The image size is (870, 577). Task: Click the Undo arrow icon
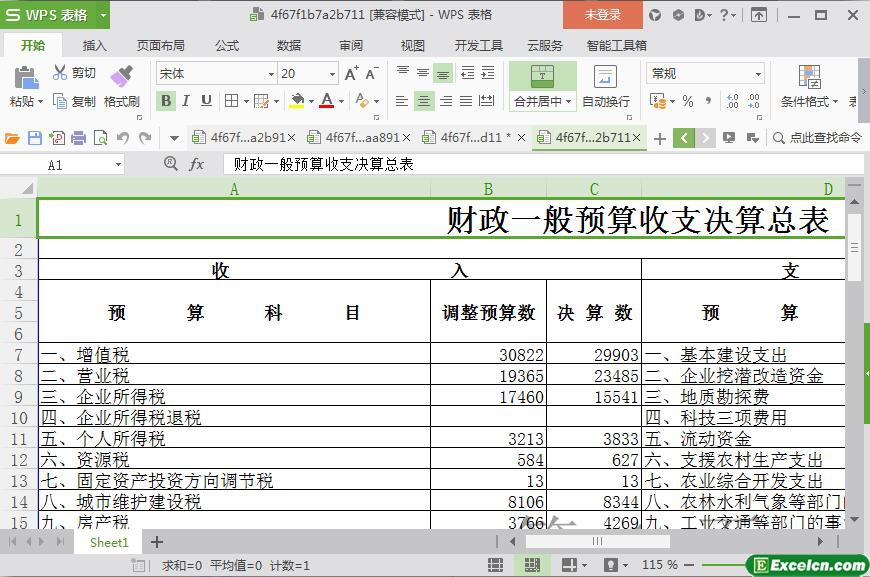122,138
